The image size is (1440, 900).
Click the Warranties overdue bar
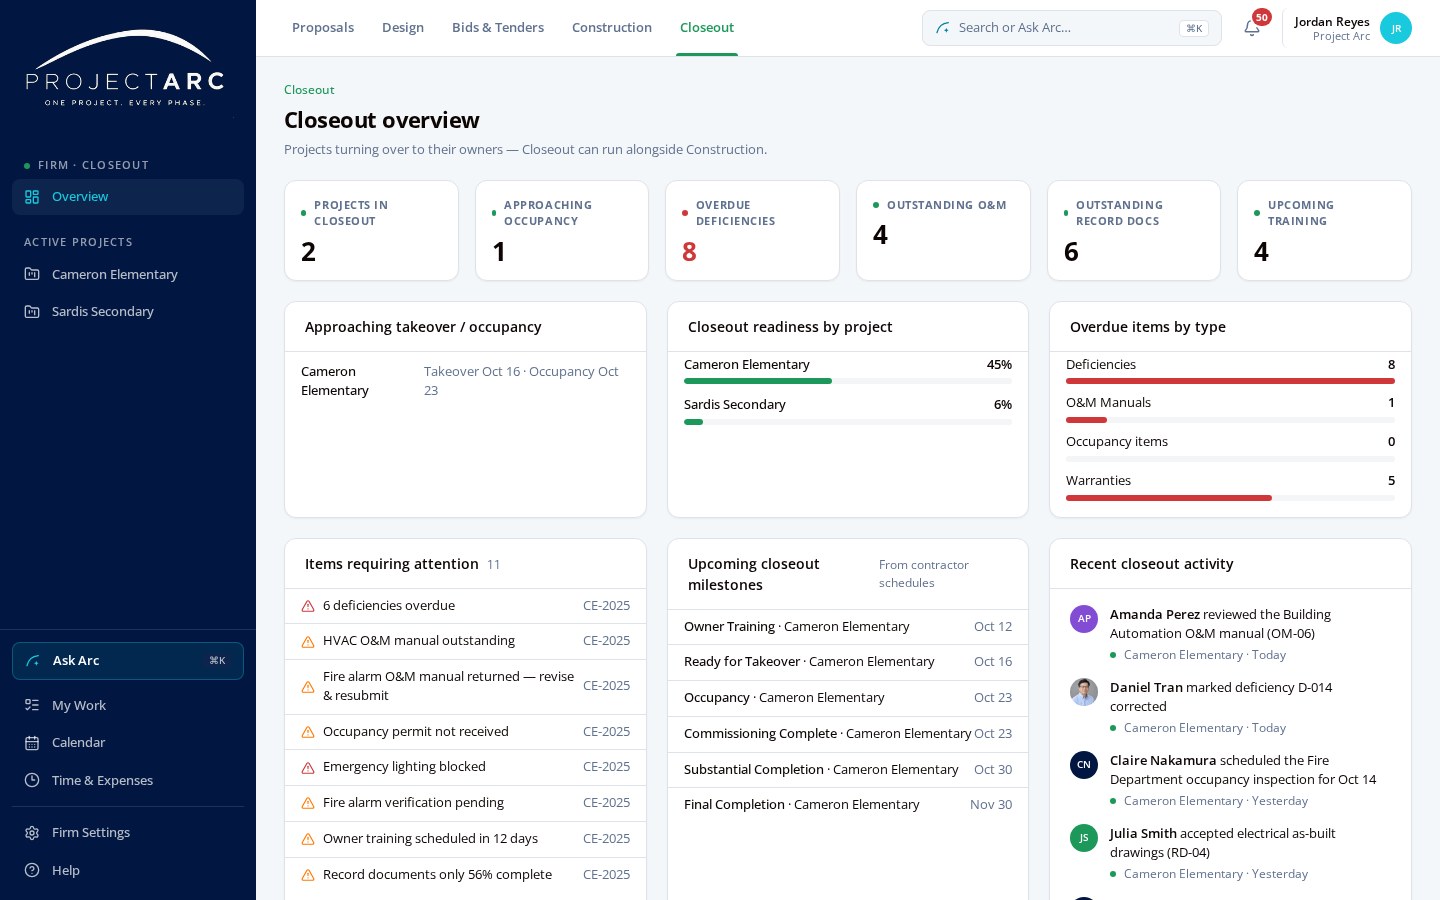[x=1230, y=498]
